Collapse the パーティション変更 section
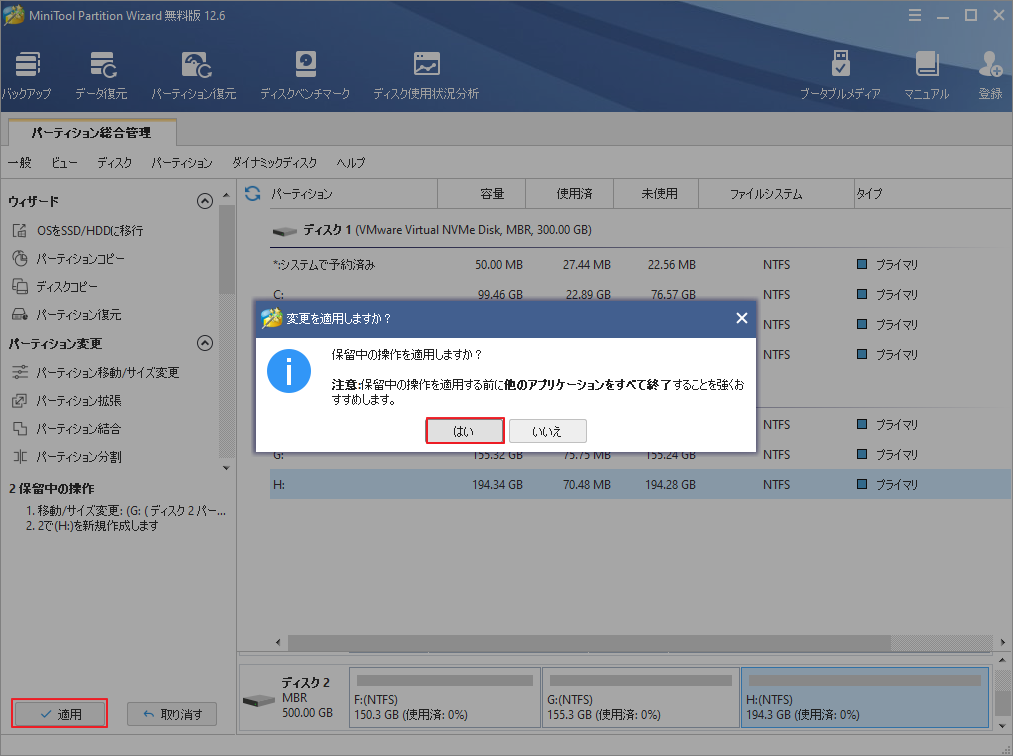 [x=205, y=343]
